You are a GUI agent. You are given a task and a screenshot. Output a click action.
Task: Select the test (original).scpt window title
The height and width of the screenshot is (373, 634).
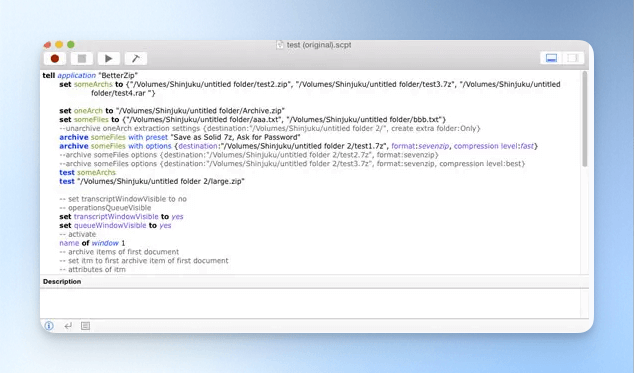(319, 45)
